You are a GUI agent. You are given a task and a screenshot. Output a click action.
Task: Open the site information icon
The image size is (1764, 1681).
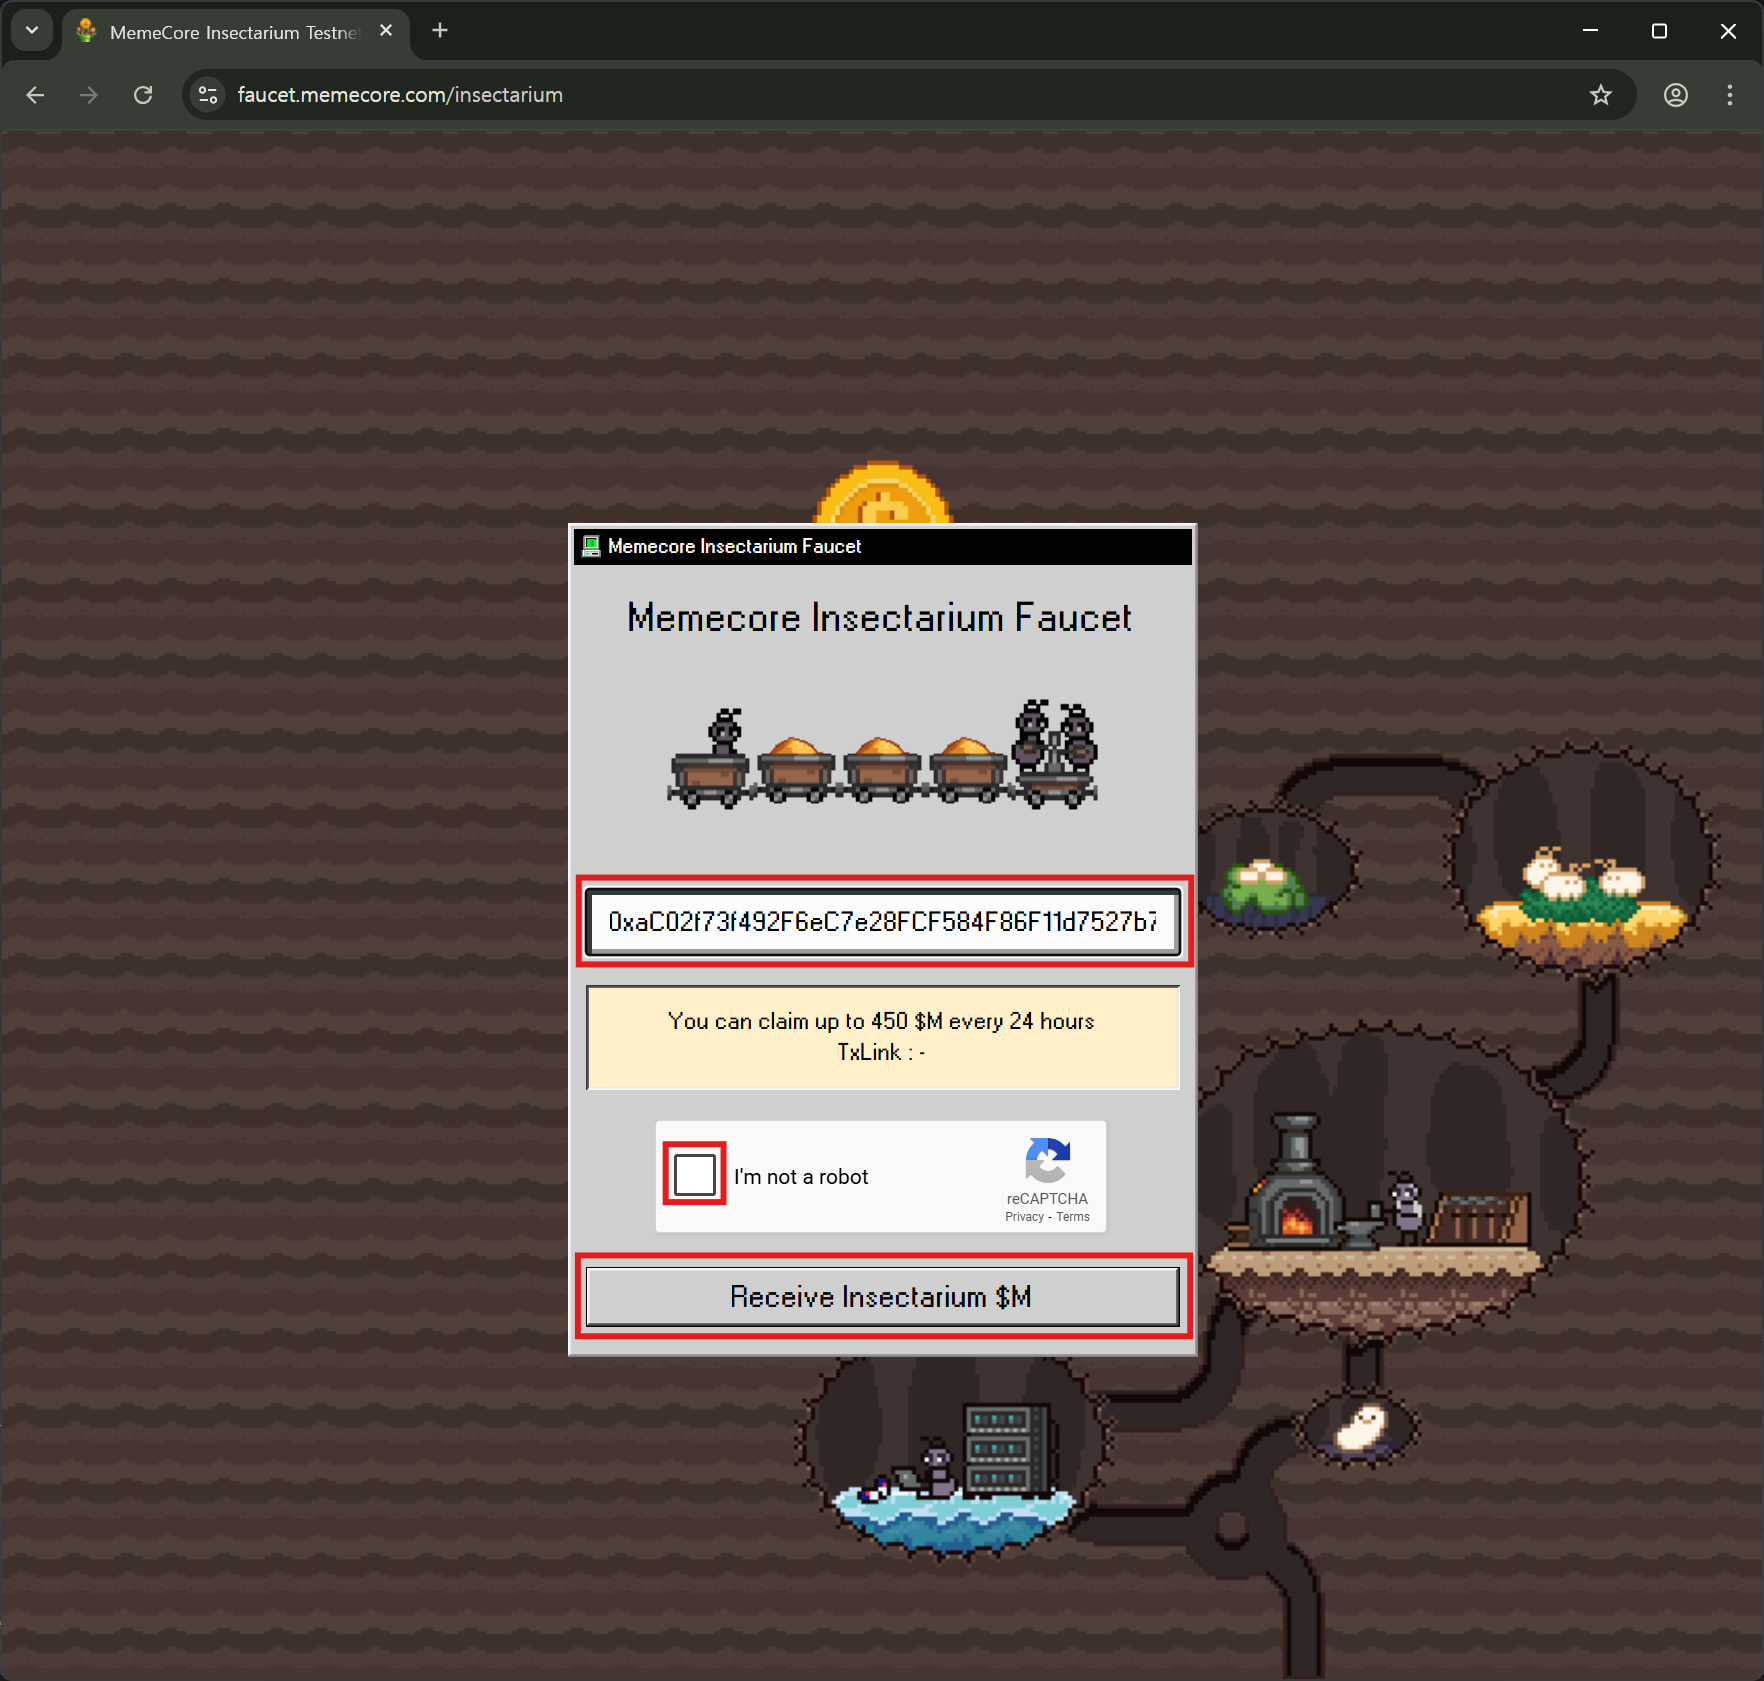tap(208, 95)
